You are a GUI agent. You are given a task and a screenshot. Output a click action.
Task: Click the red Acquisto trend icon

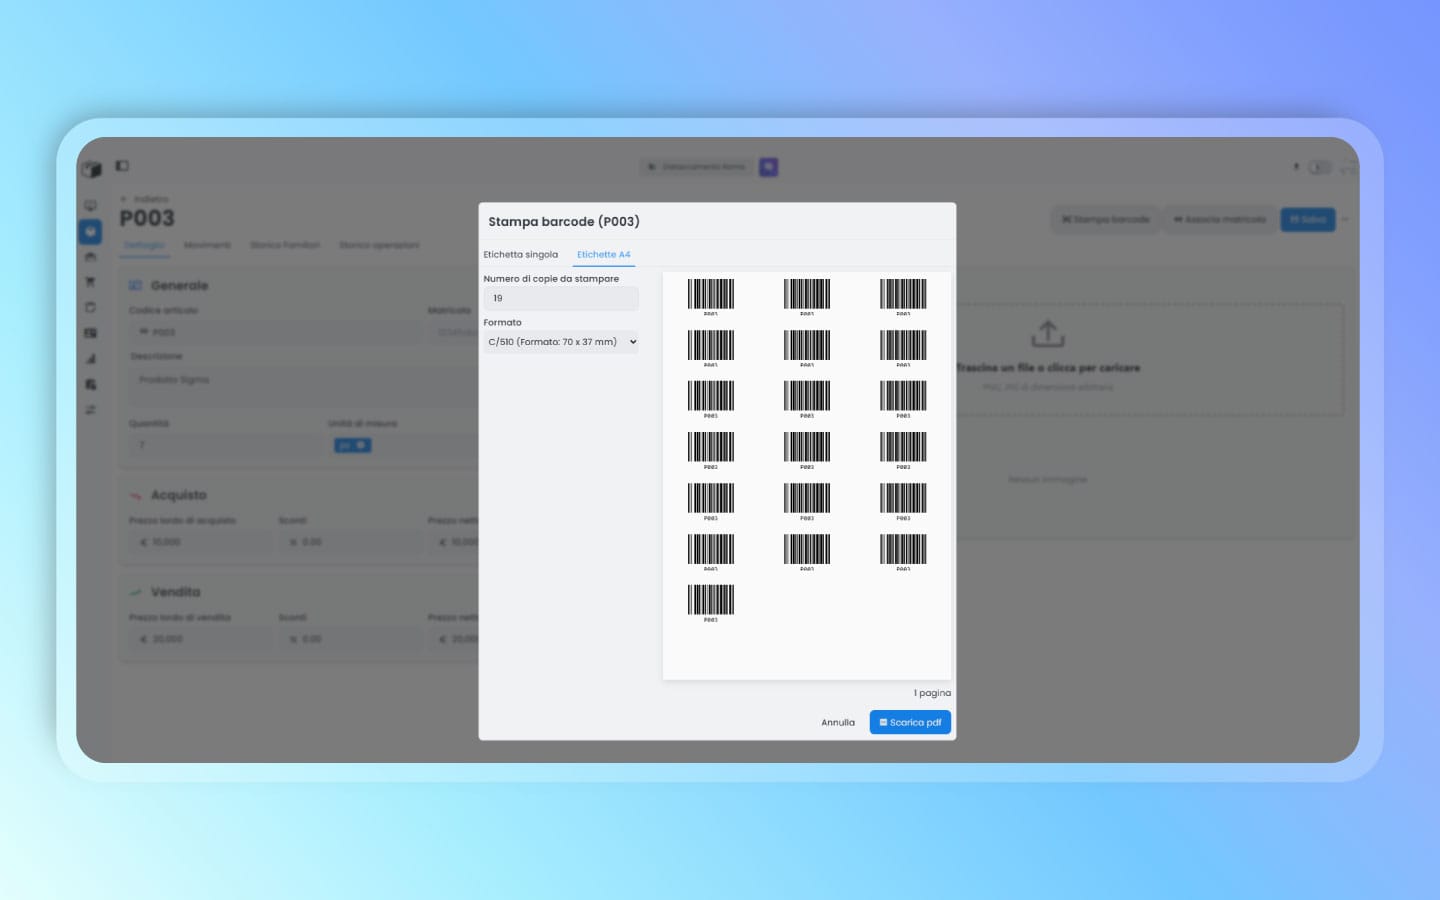135,495
